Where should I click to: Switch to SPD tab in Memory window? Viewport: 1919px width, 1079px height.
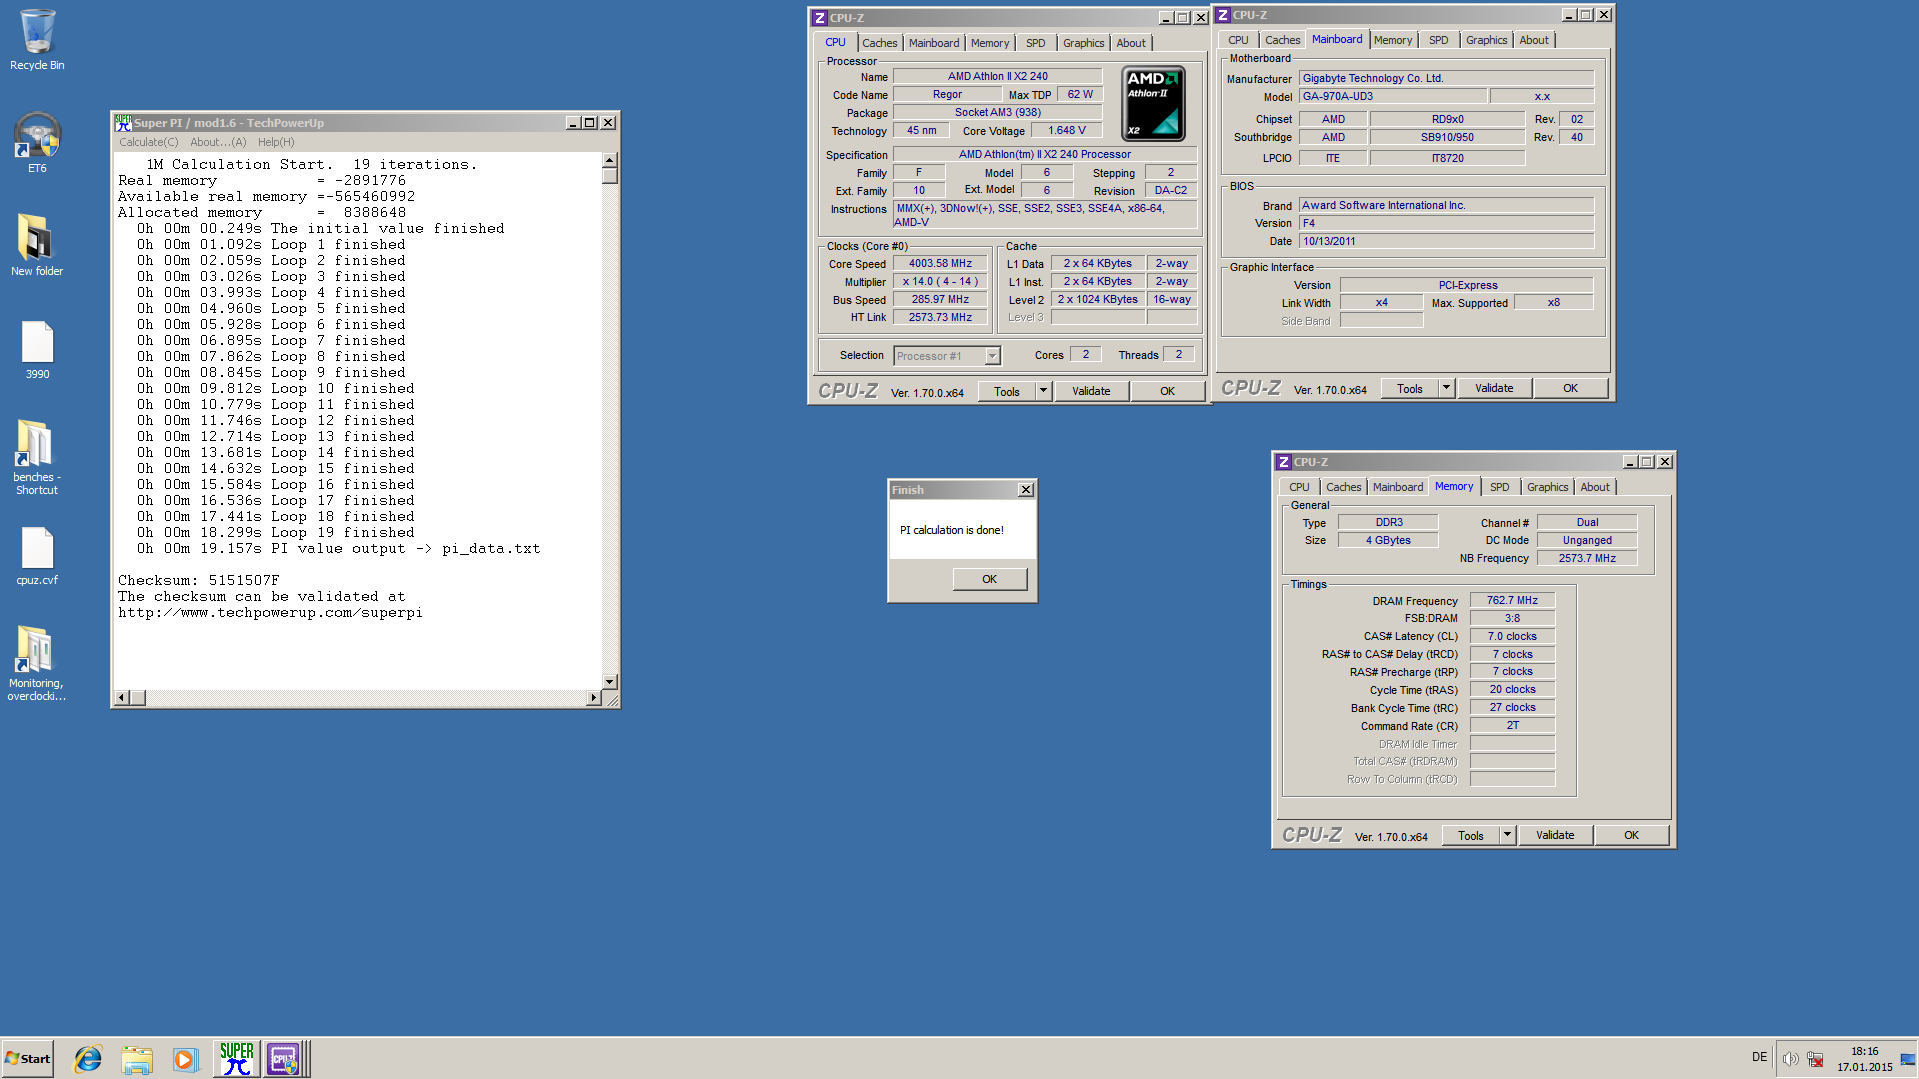1500,487
